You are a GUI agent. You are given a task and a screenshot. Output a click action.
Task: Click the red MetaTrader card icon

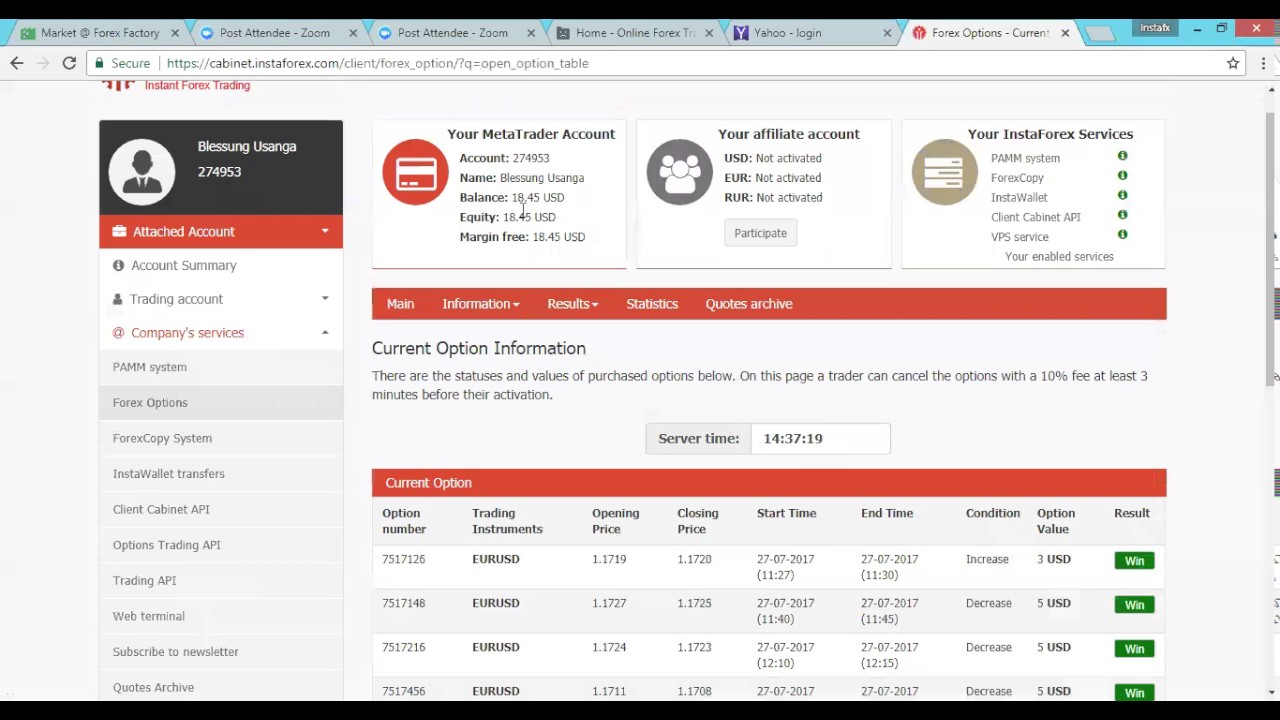[x=415, y=172]
